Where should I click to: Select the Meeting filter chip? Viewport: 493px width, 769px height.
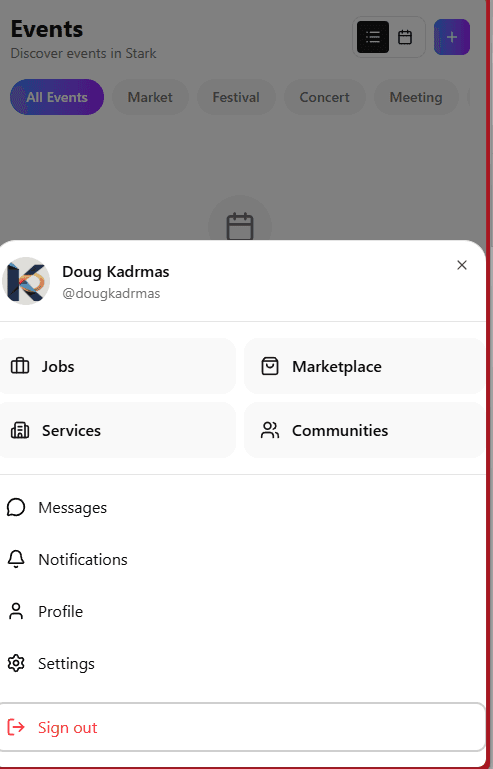[x=416, y=97]
